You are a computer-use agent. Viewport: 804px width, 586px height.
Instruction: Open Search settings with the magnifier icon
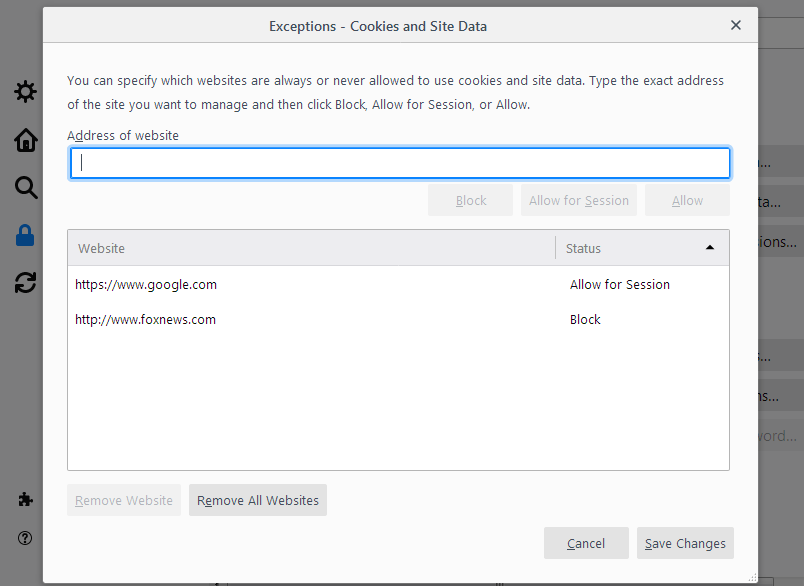[x=25, y=187]
